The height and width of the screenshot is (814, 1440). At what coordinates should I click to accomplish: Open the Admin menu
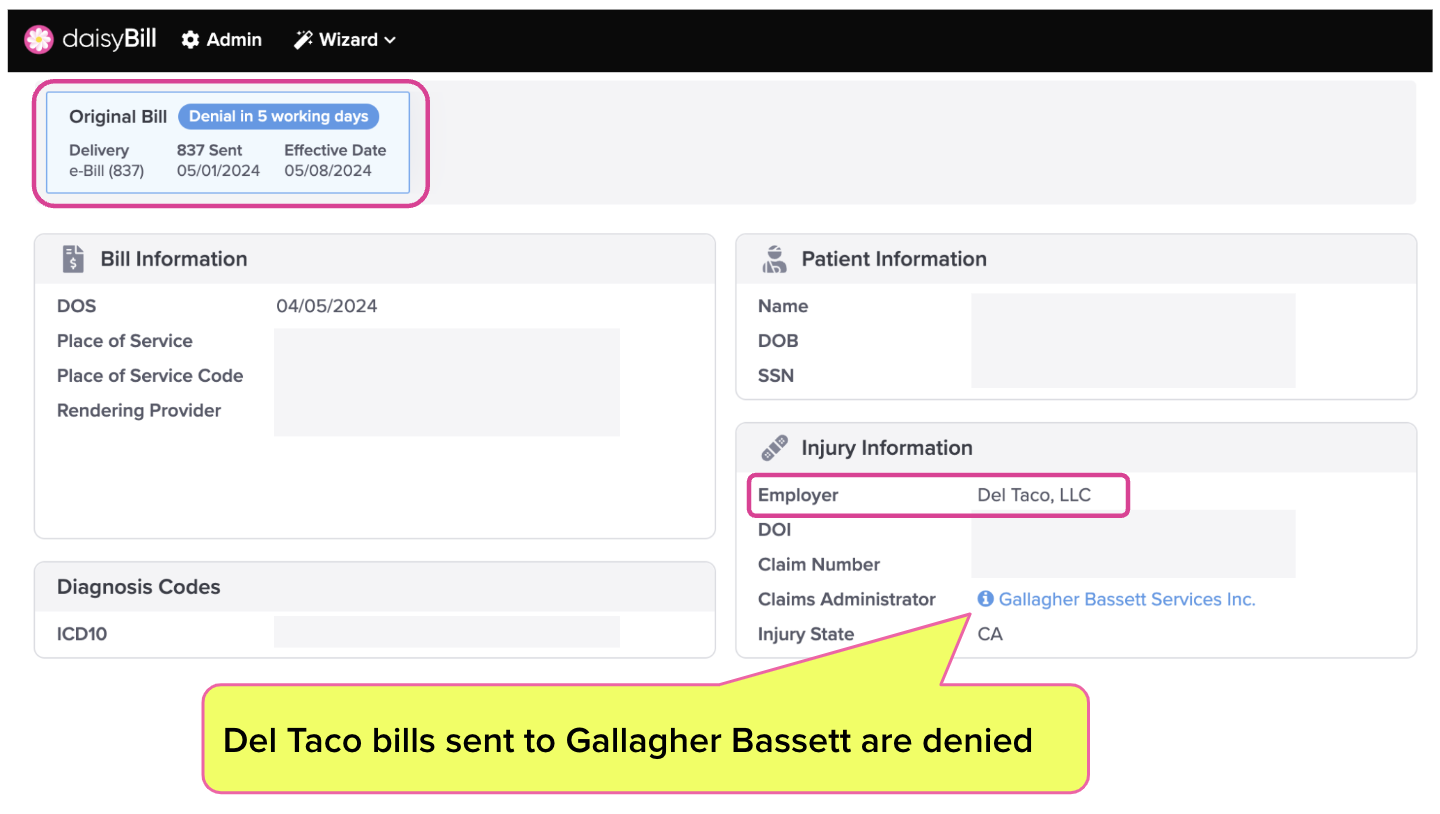click(222, 40)
